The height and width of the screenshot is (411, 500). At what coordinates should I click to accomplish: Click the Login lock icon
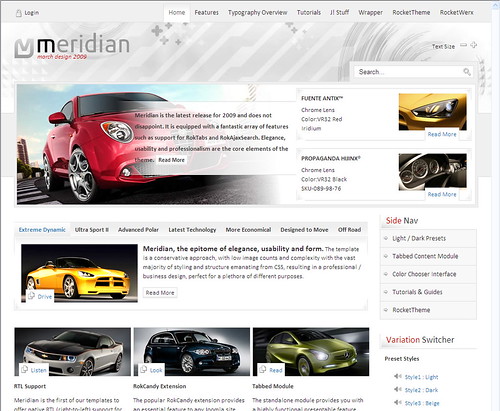[x=19, y=13]
